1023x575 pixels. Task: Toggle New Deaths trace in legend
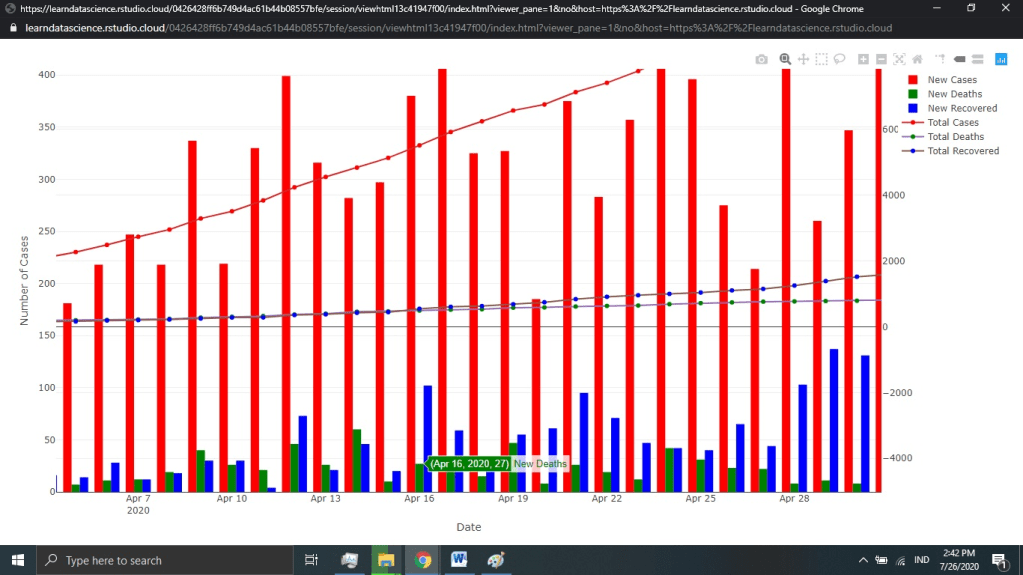(955, 94)
